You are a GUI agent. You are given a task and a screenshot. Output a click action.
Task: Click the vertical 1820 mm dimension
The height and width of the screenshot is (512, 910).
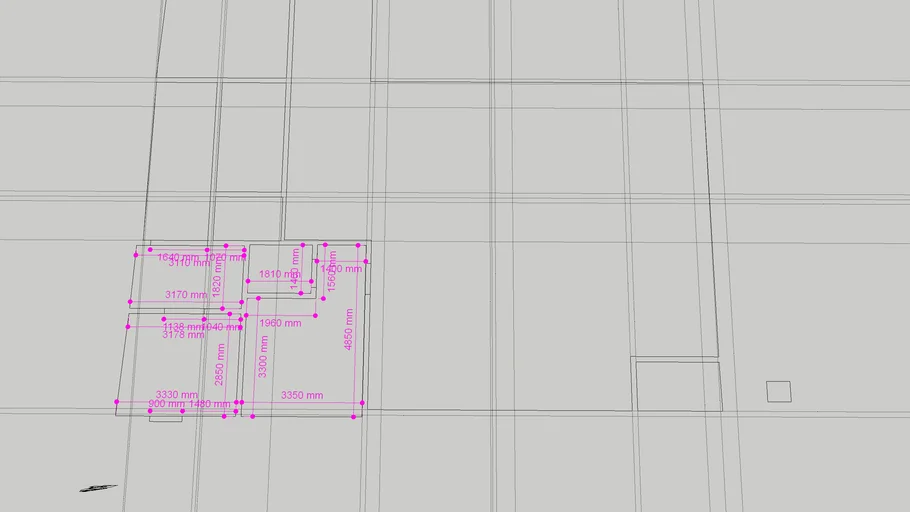[218, 279]
